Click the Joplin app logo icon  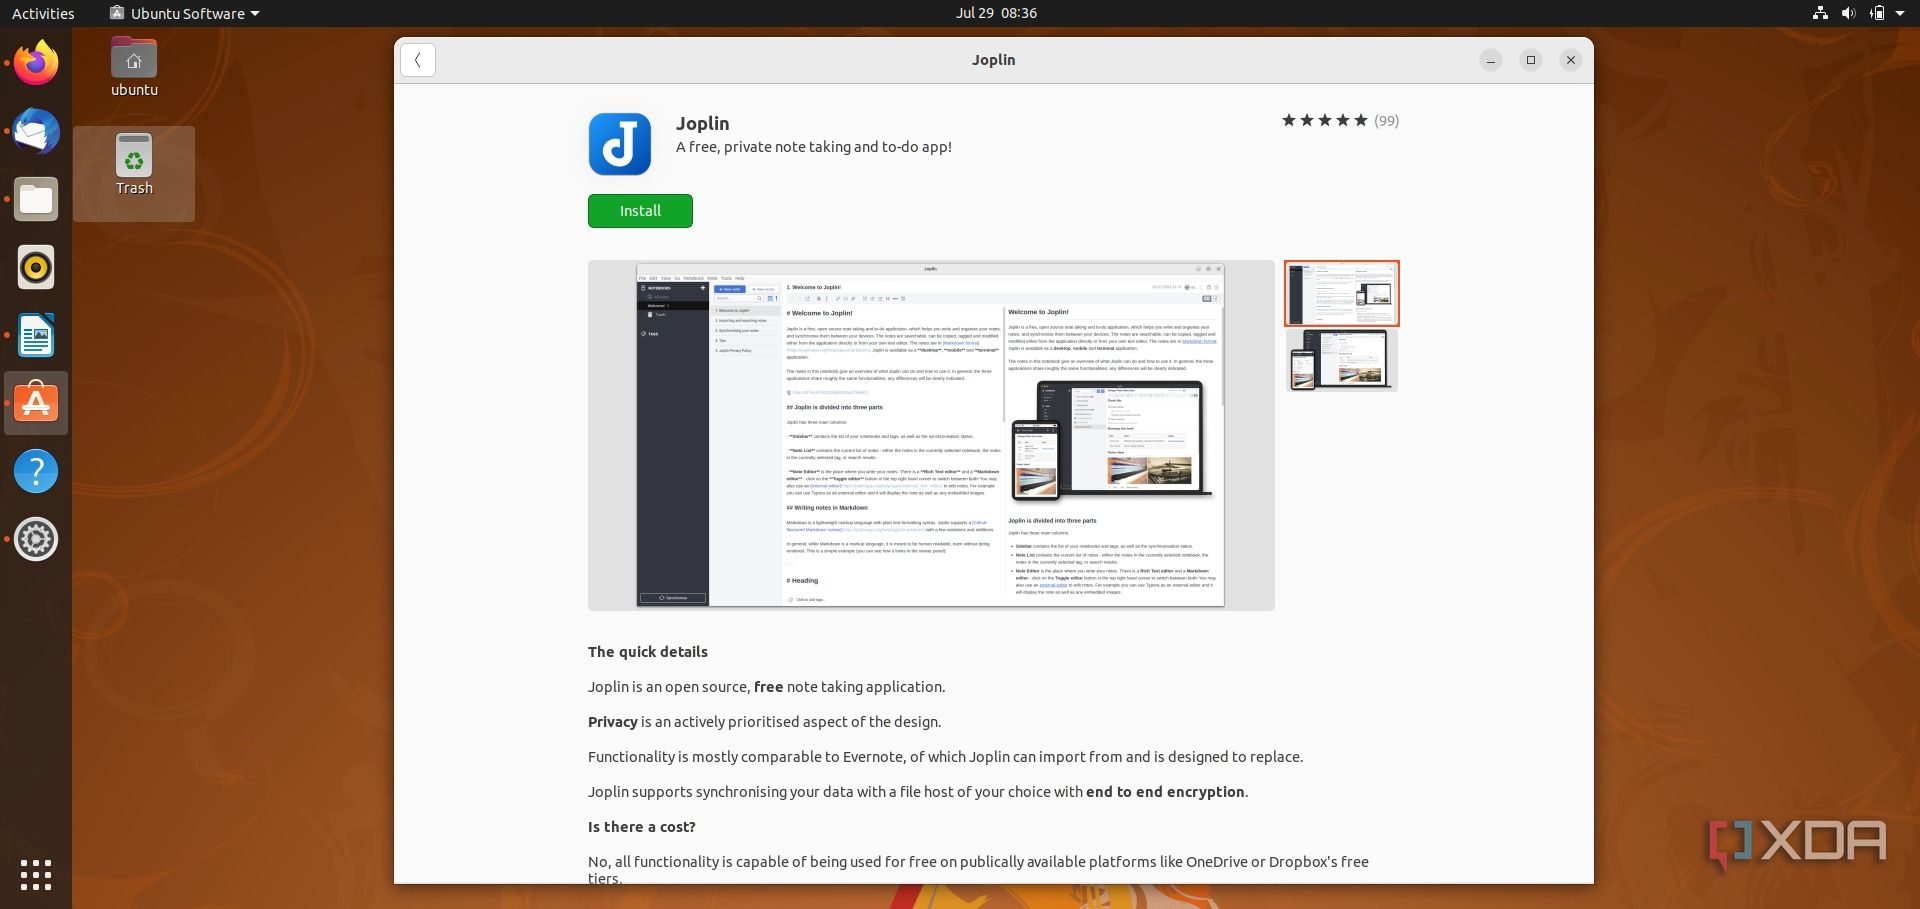pyautogui.click(x=620, y=144)
